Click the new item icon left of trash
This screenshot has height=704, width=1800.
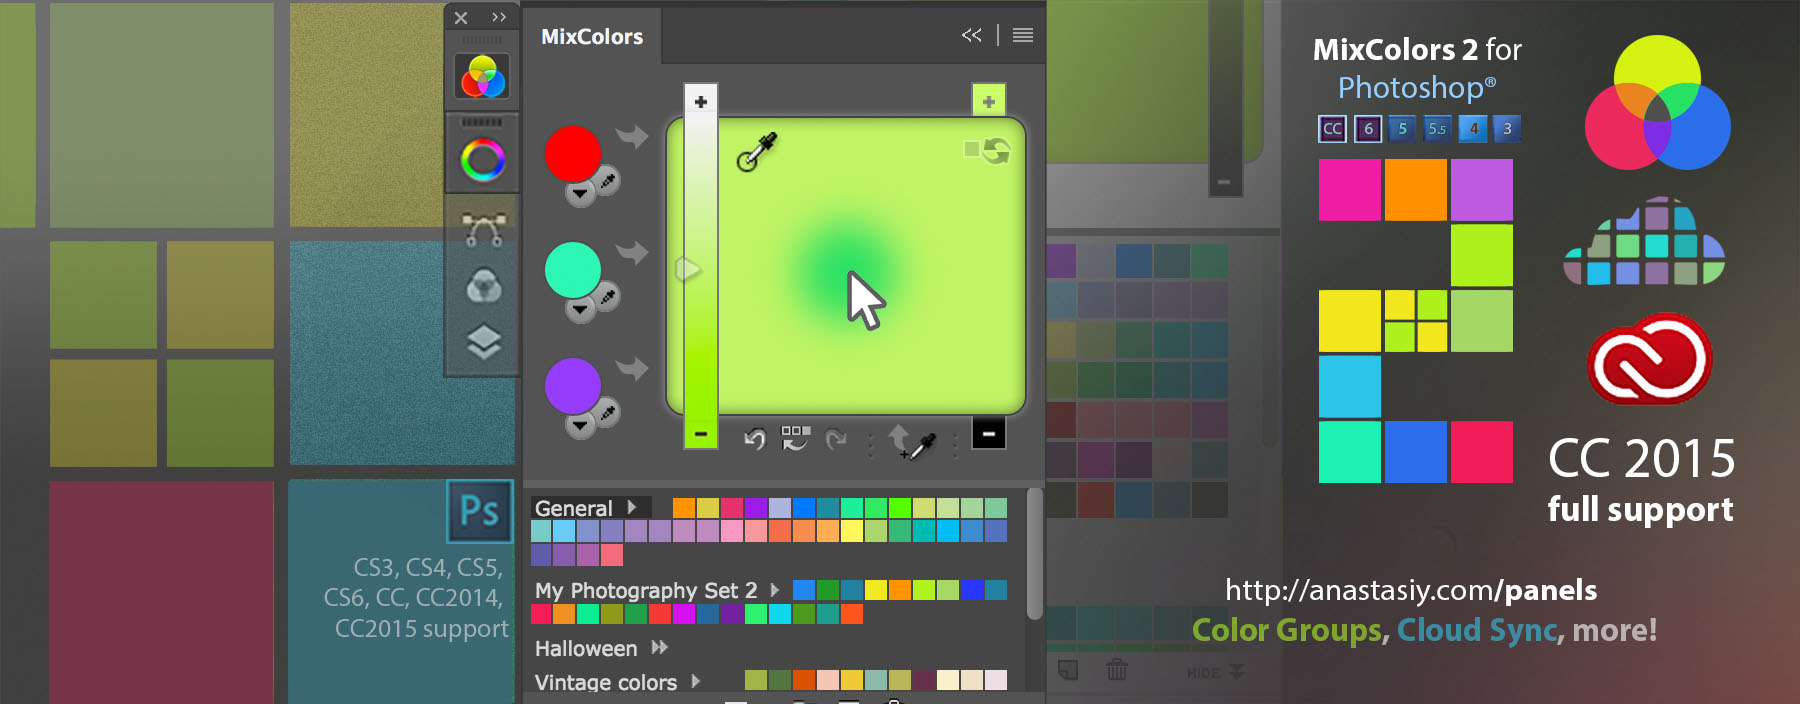tap(1068, 670)
